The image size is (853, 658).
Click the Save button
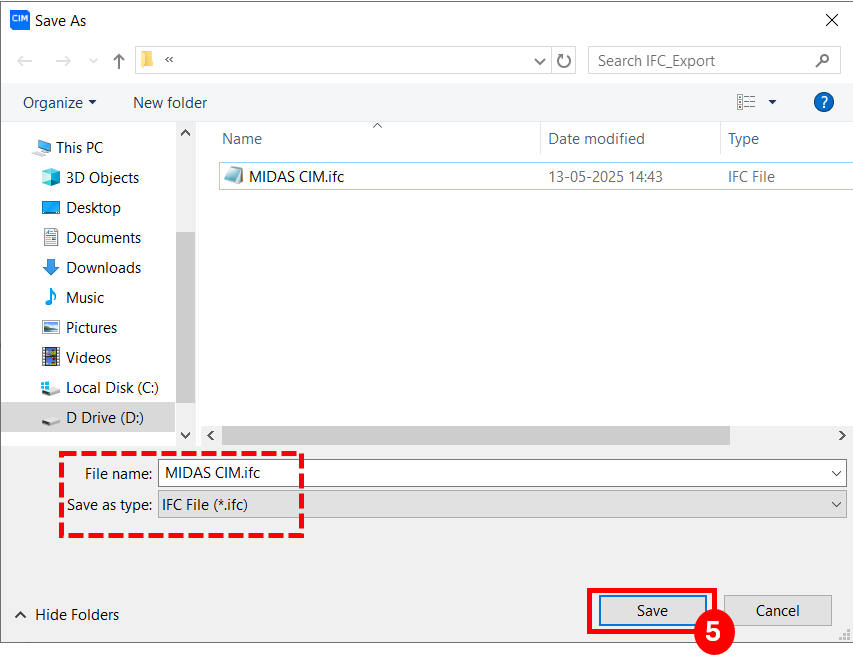[652, 611]
